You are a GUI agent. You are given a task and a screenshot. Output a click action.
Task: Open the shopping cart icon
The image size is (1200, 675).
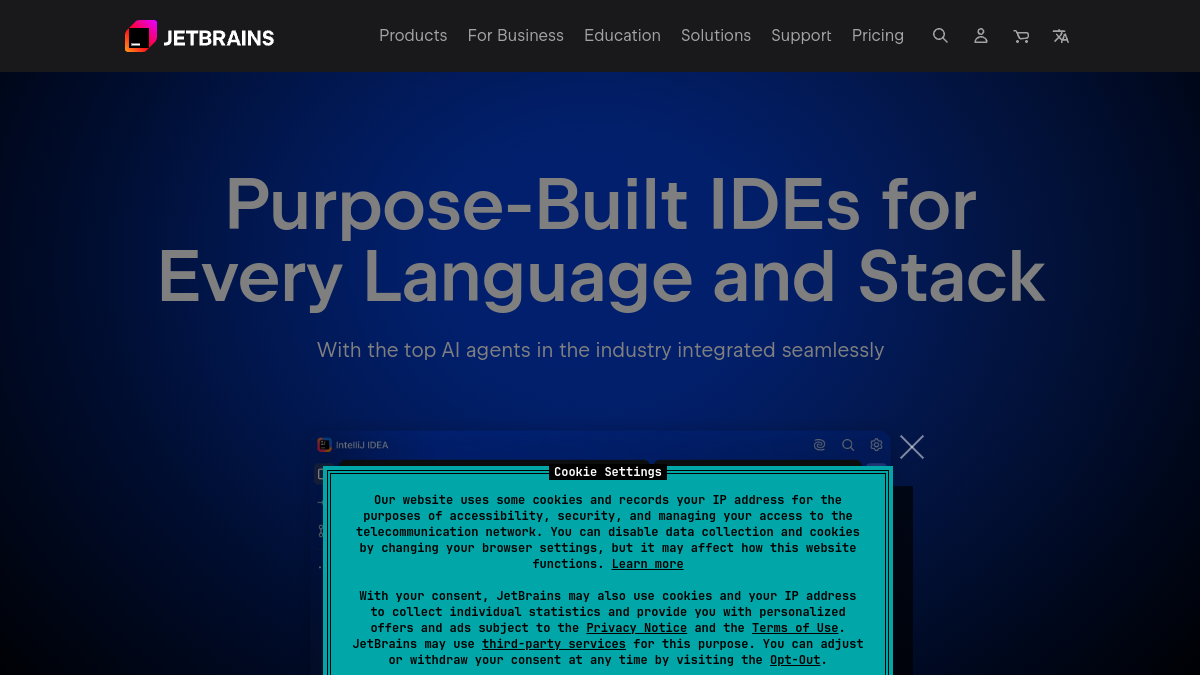coord(1021,36)
